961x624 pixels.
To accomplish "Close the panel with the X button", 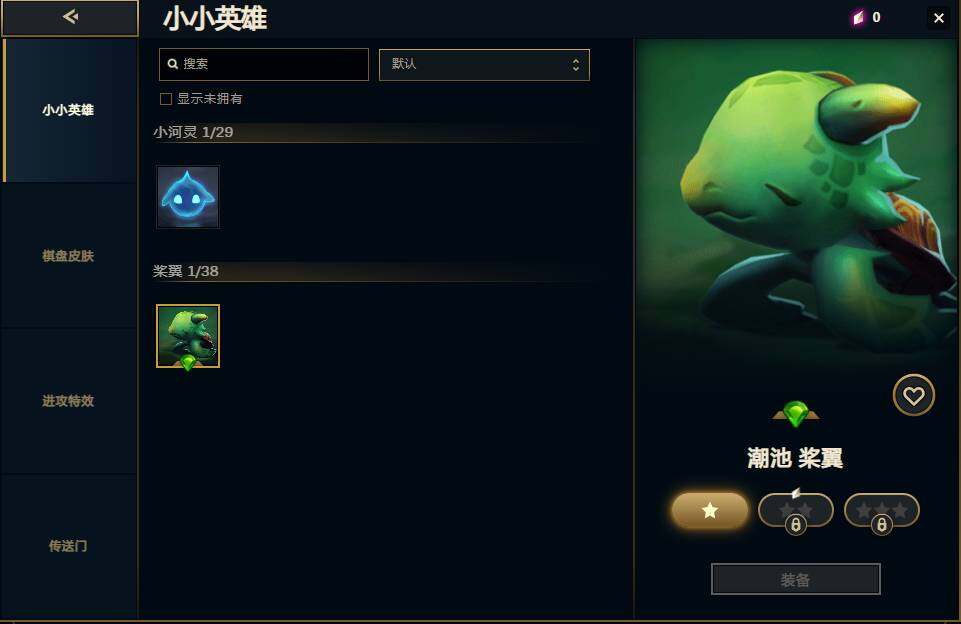I will (938, 18).
